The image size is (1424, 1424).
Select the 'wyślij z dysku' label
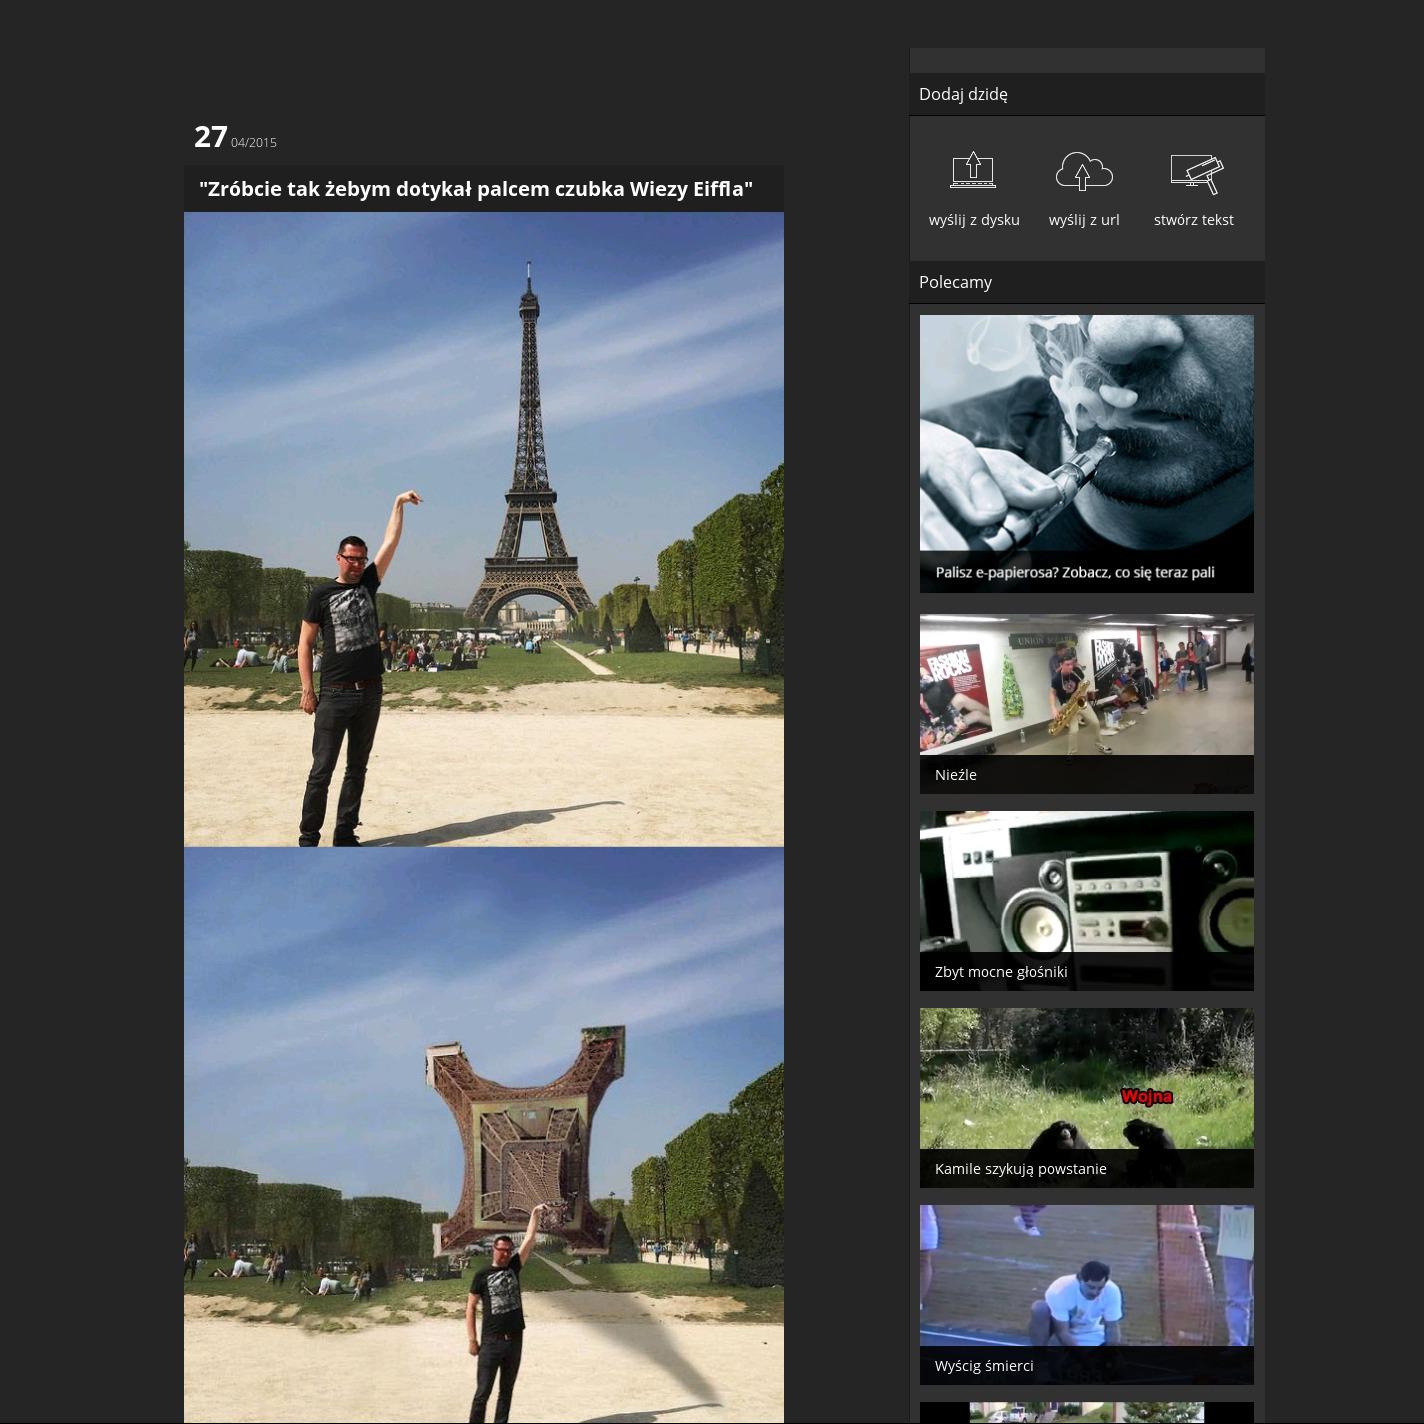[973, 220]
